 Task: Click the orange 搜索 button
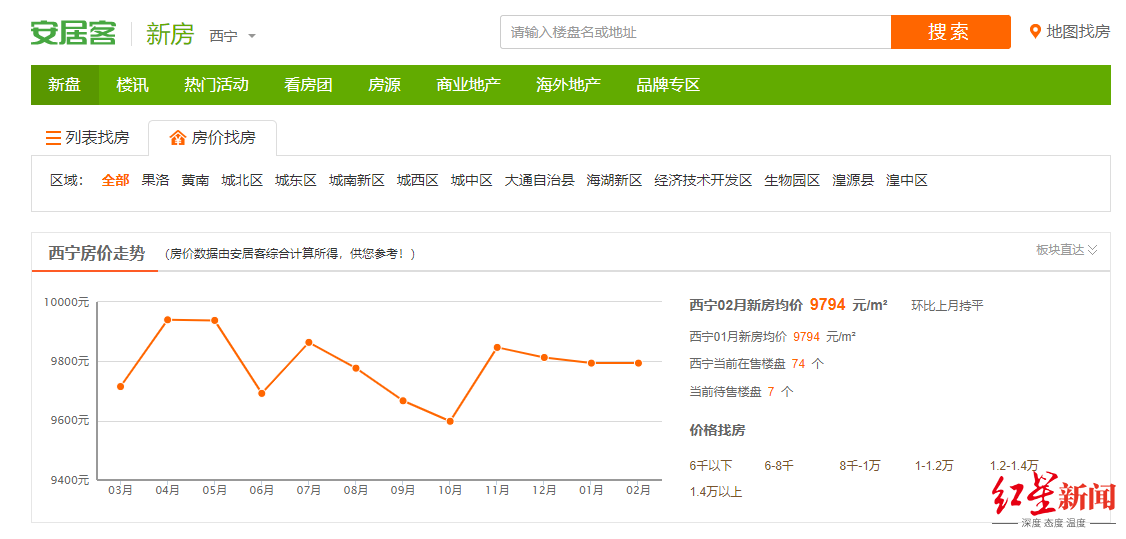click(950, 32)
